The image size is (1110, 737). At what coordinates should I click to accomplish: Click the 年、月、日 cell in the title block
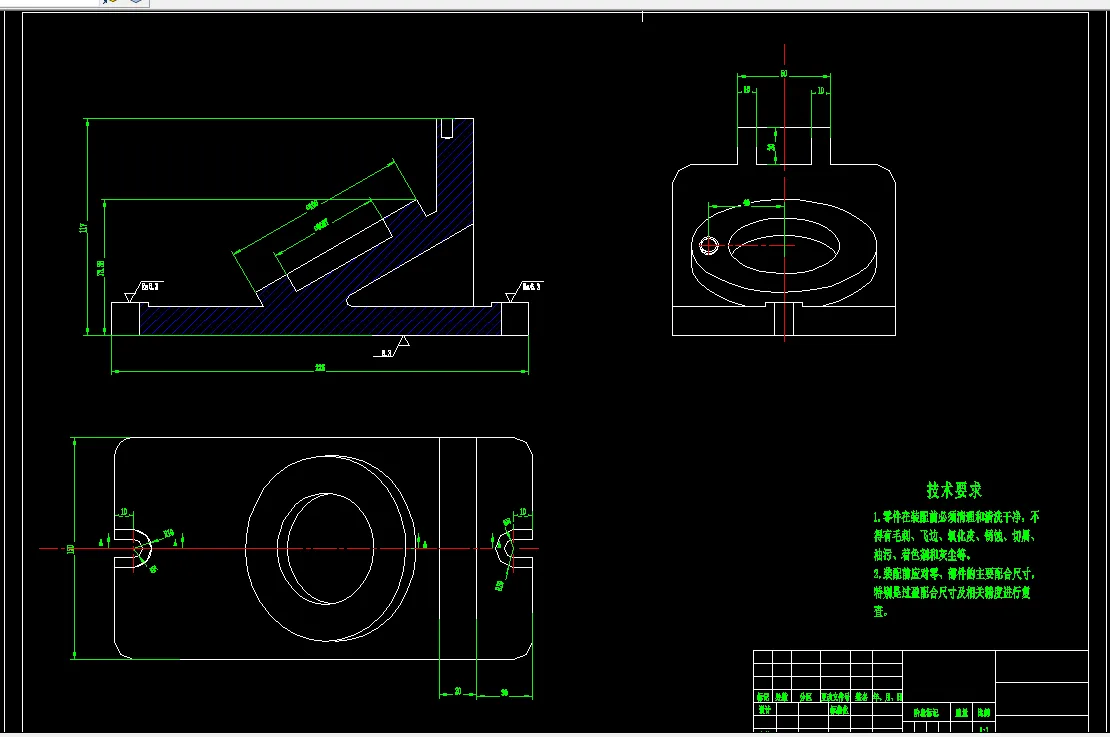pos(888,697)
